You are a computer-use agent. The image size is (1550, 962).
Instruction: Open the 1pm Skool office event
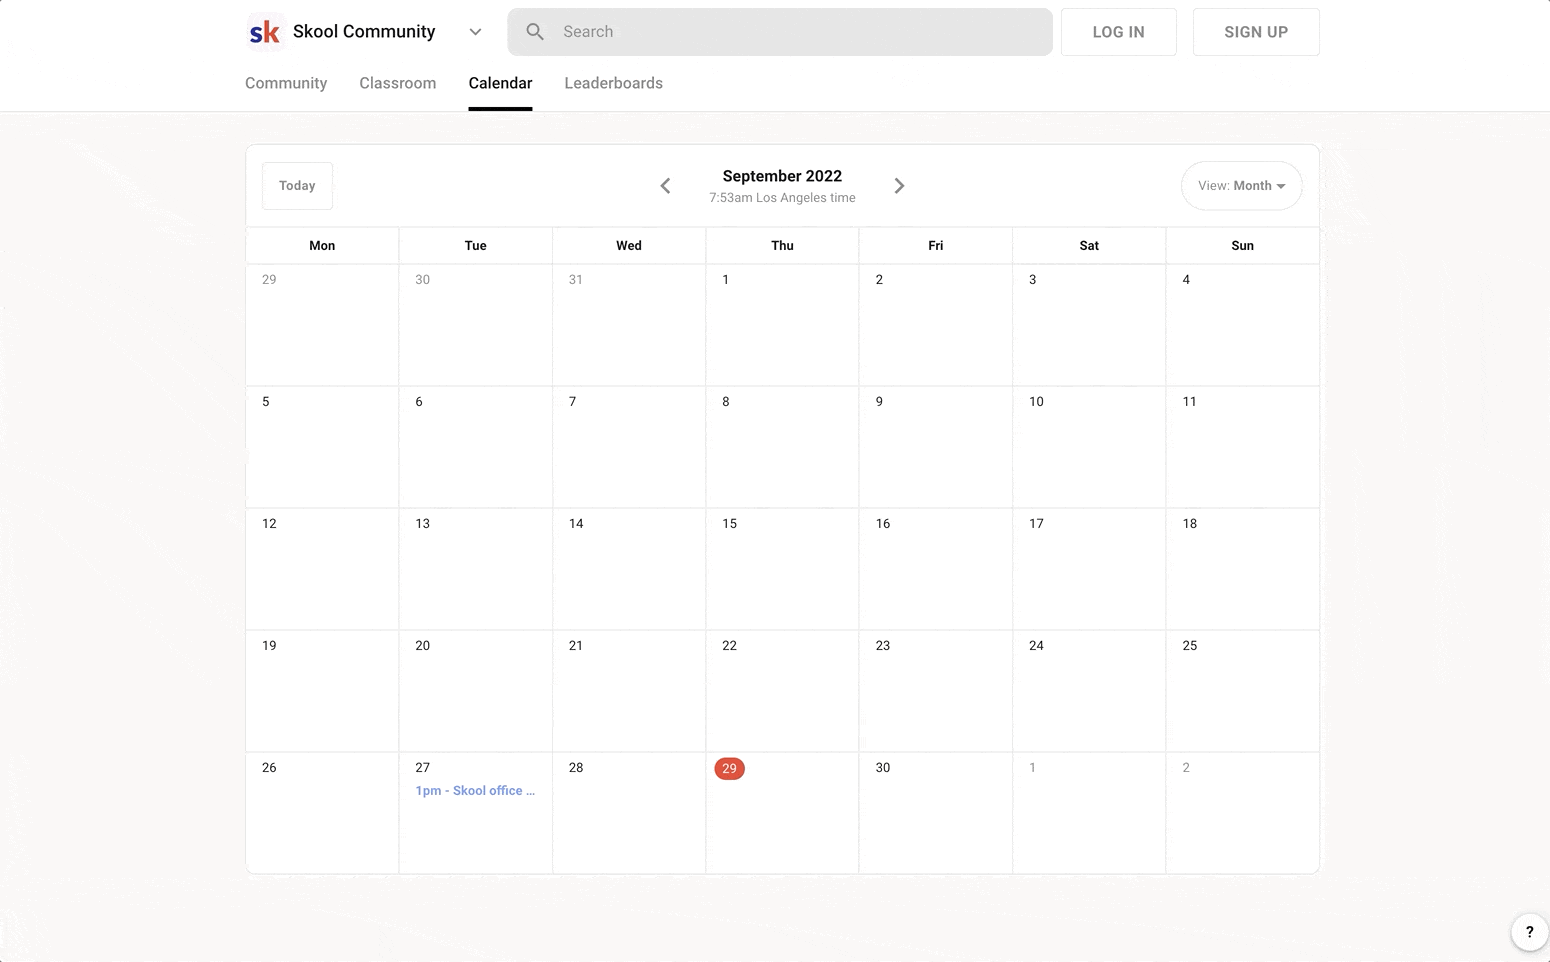pos(475,791)
